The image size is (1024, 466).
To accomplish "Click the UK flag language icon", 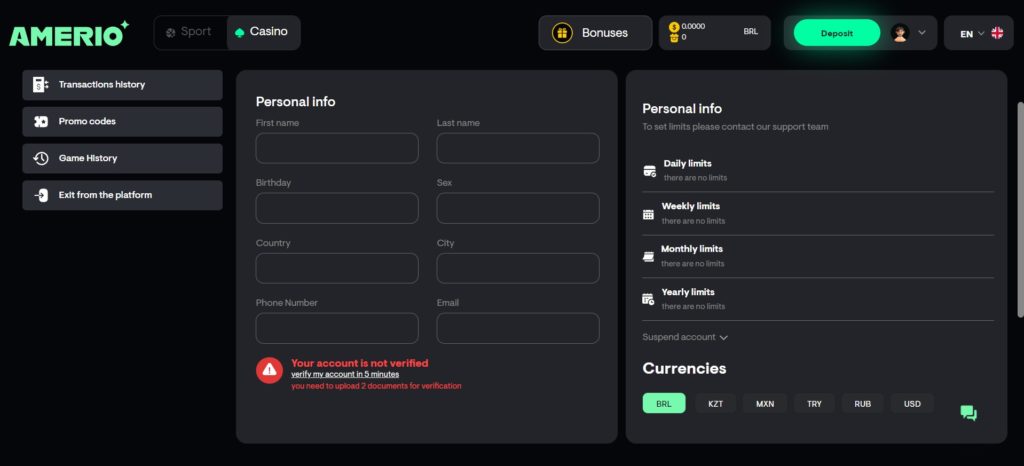I will click(997, 33).
